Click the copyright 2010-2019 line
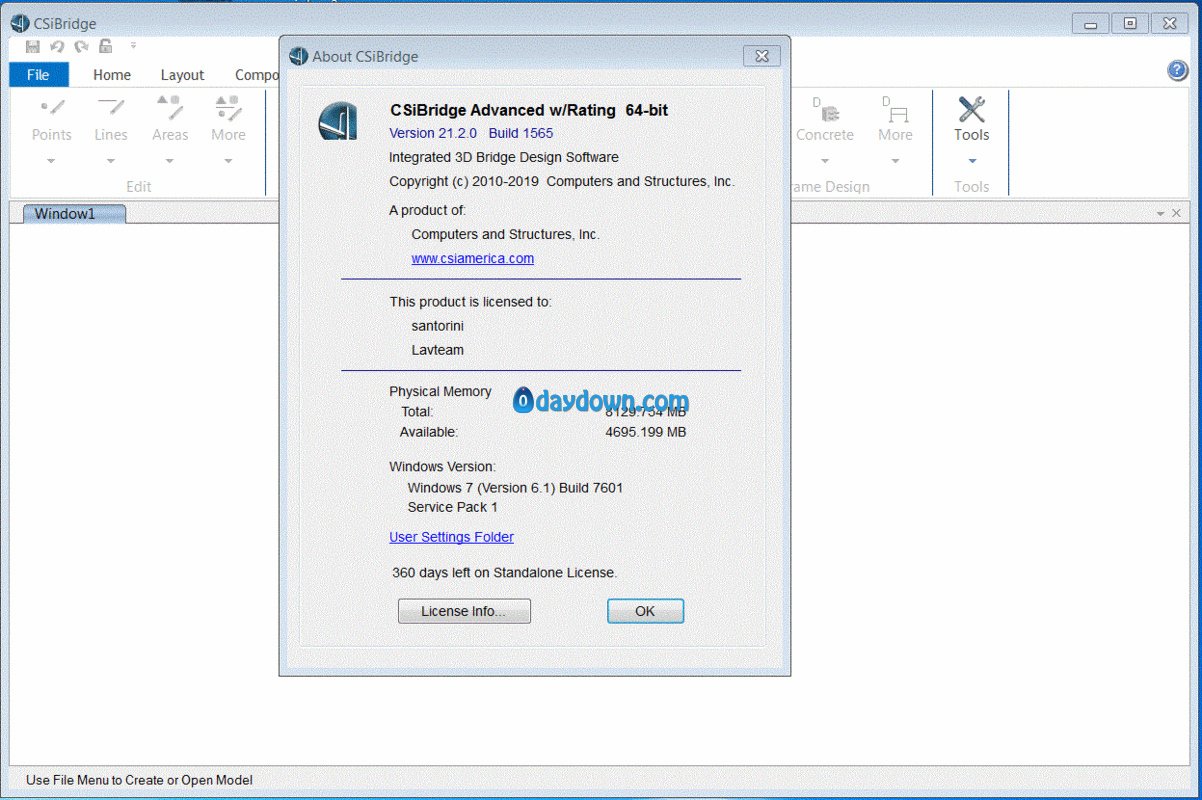 point(562,181)
